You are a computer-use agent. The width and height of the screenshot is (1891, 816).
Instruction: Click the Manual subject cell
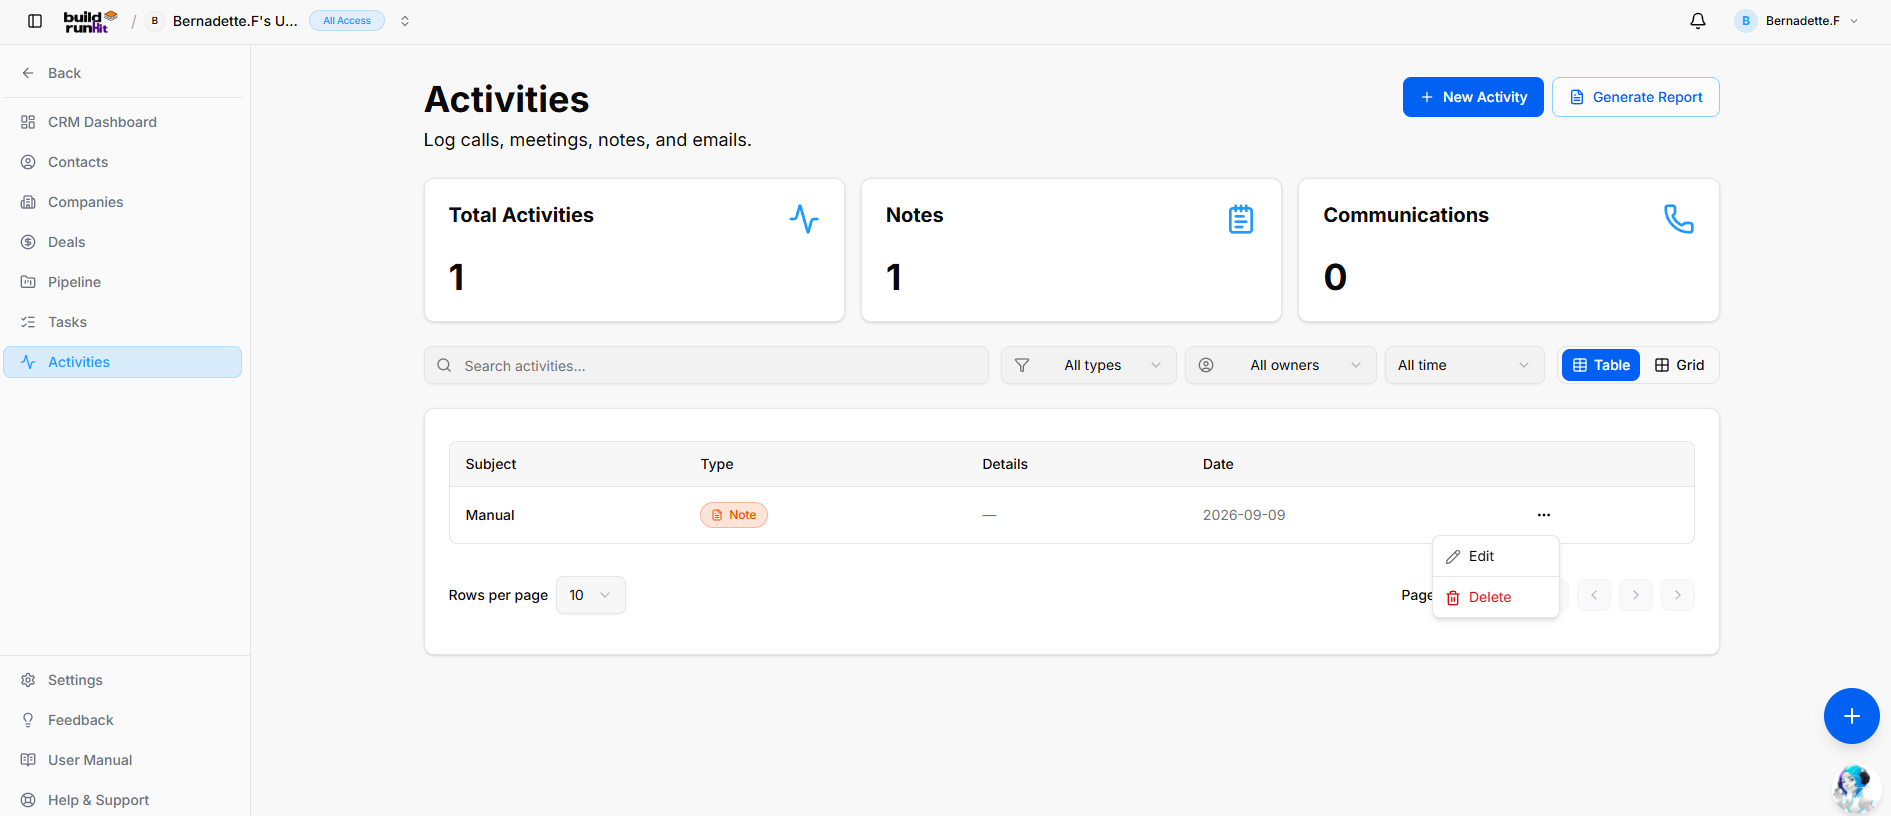coord(490,515)
